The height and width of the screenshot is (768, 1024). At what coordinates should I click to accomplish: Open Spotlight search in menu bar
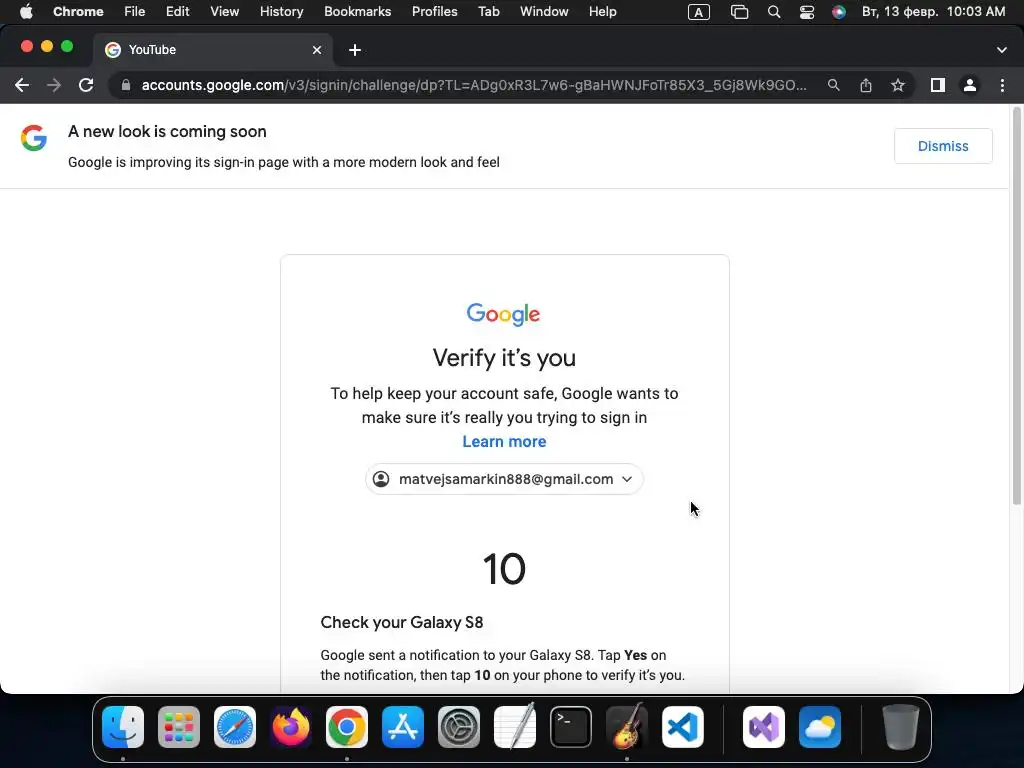click(x=774, y=12)
